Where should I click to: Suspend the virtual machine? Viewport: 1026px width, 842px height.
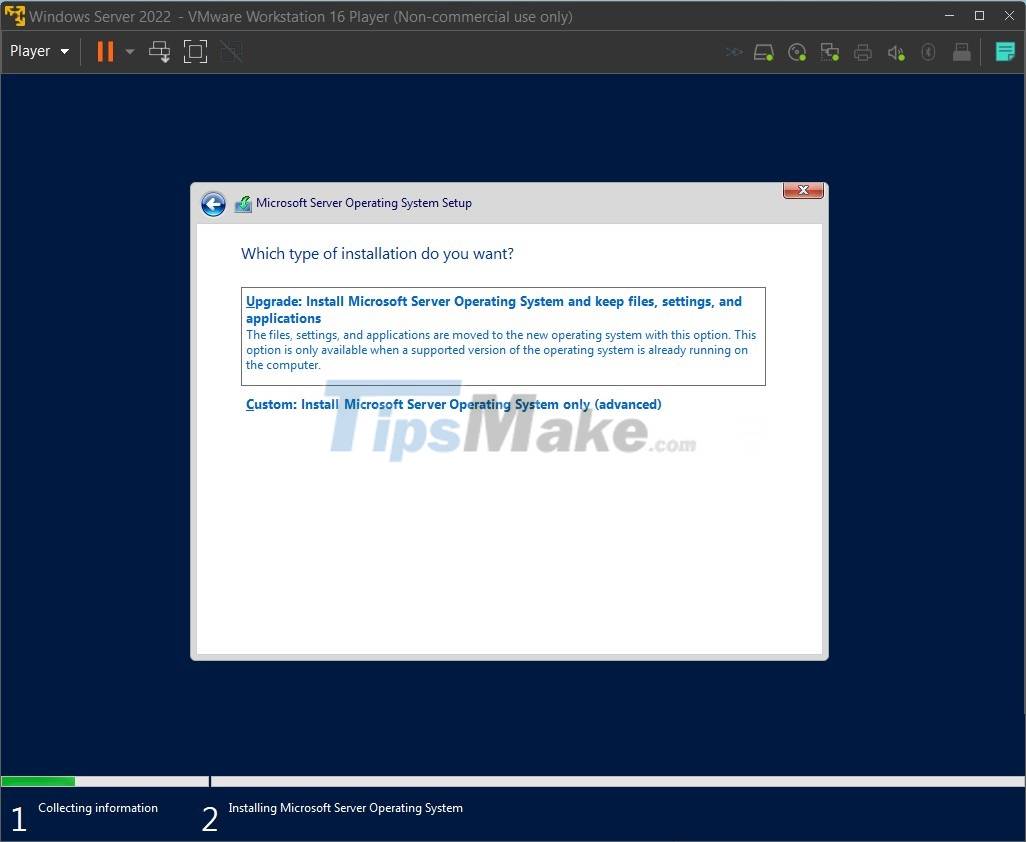click(x=105, y=51)
